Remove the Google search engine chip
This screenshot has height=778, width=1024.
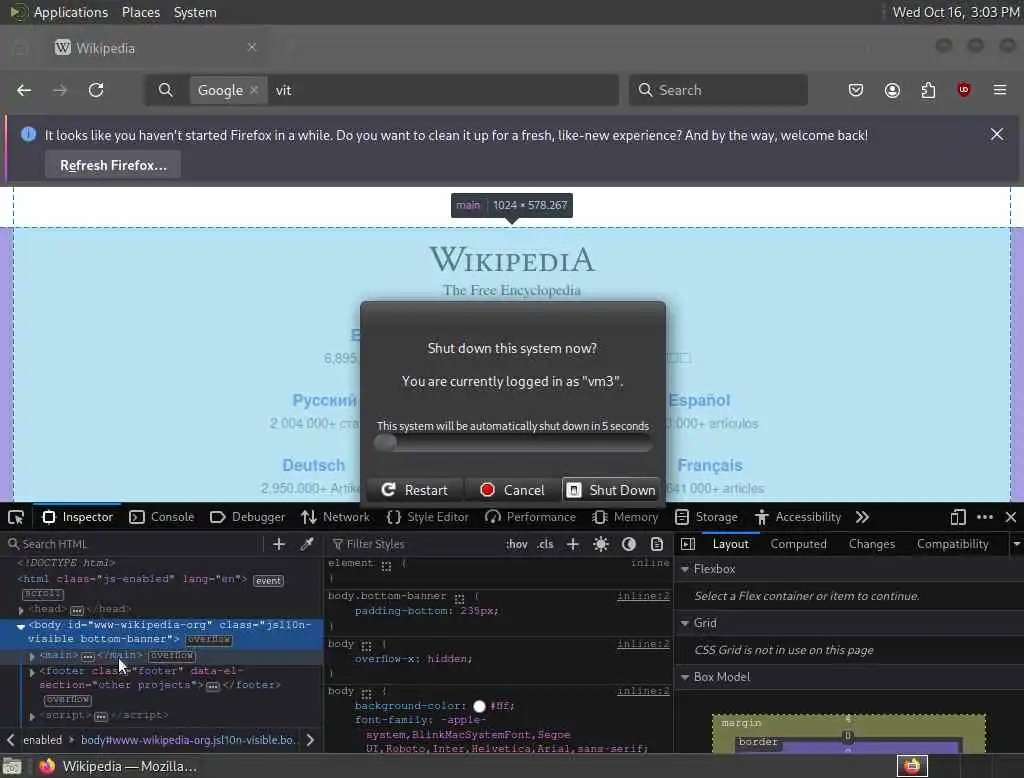[254, 90]
